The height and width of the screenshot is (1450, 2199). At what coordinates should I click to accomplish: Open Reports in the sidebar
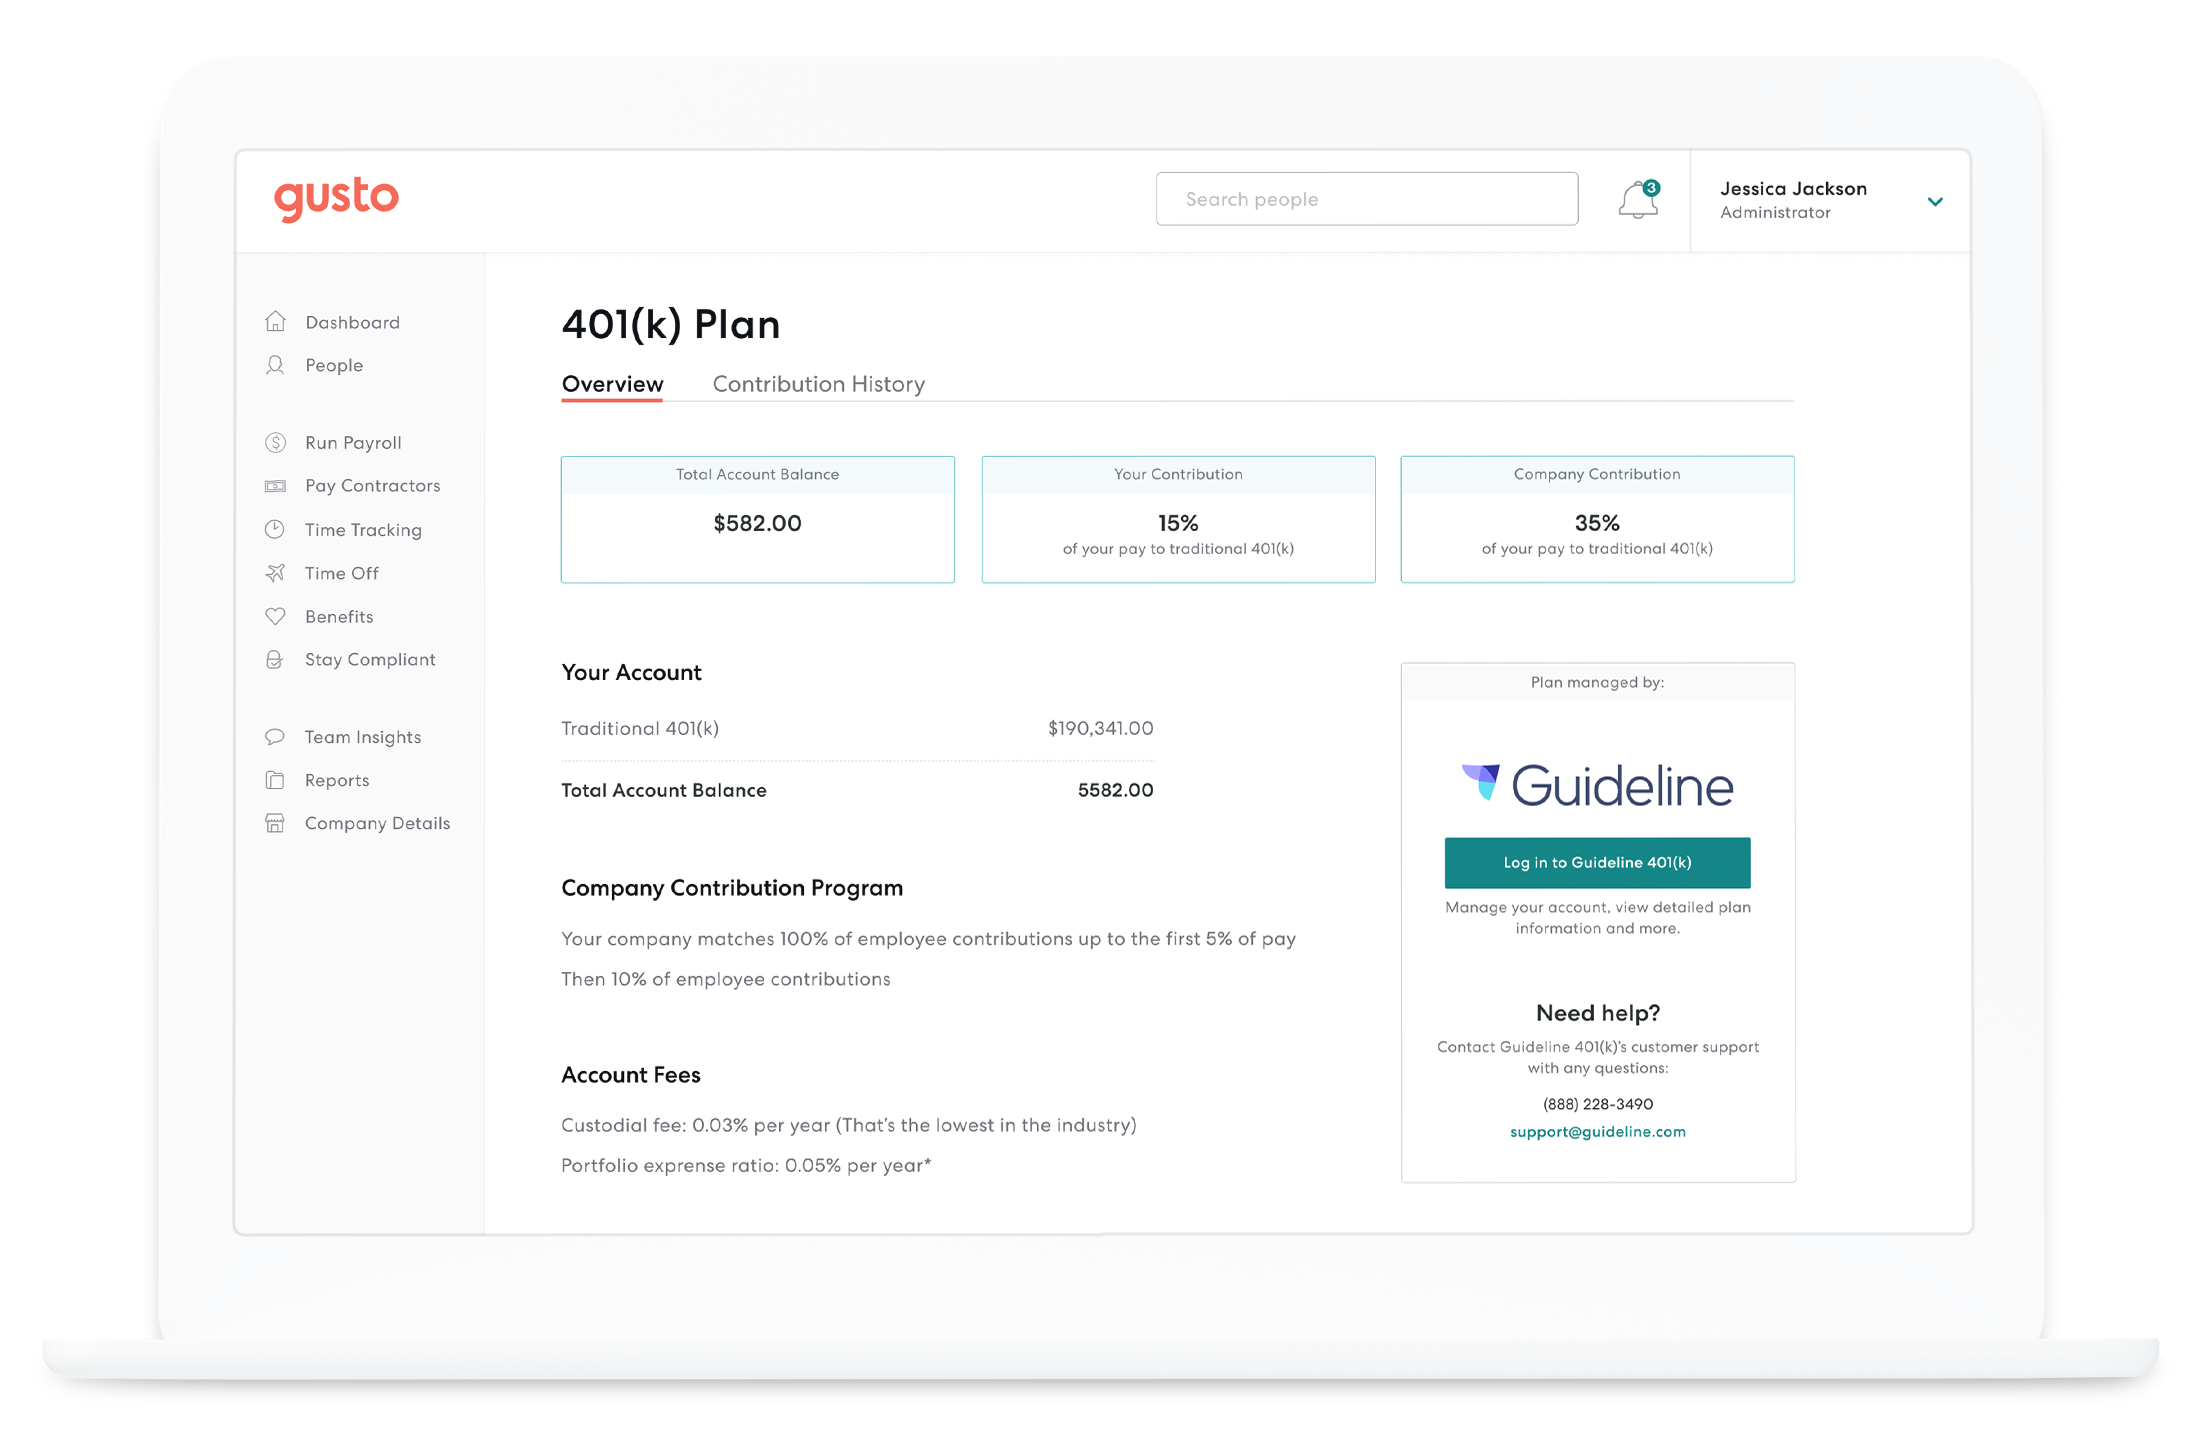tap(337, 780)
